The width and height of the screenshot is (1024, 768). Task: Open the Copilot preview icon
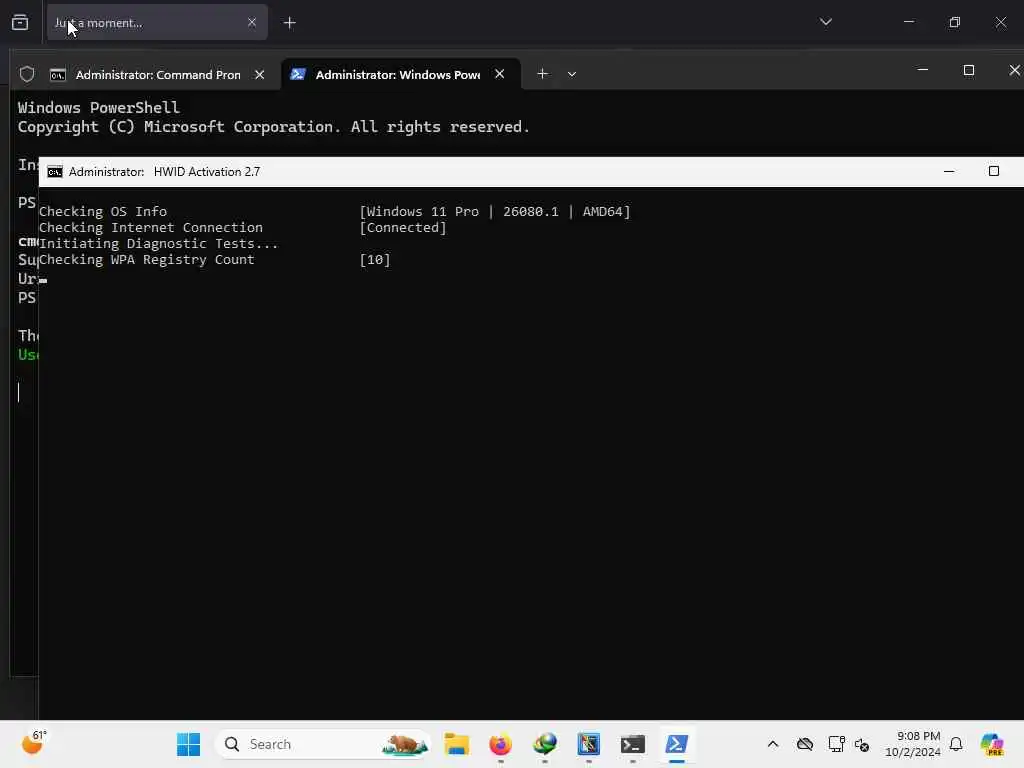point(991,744)
